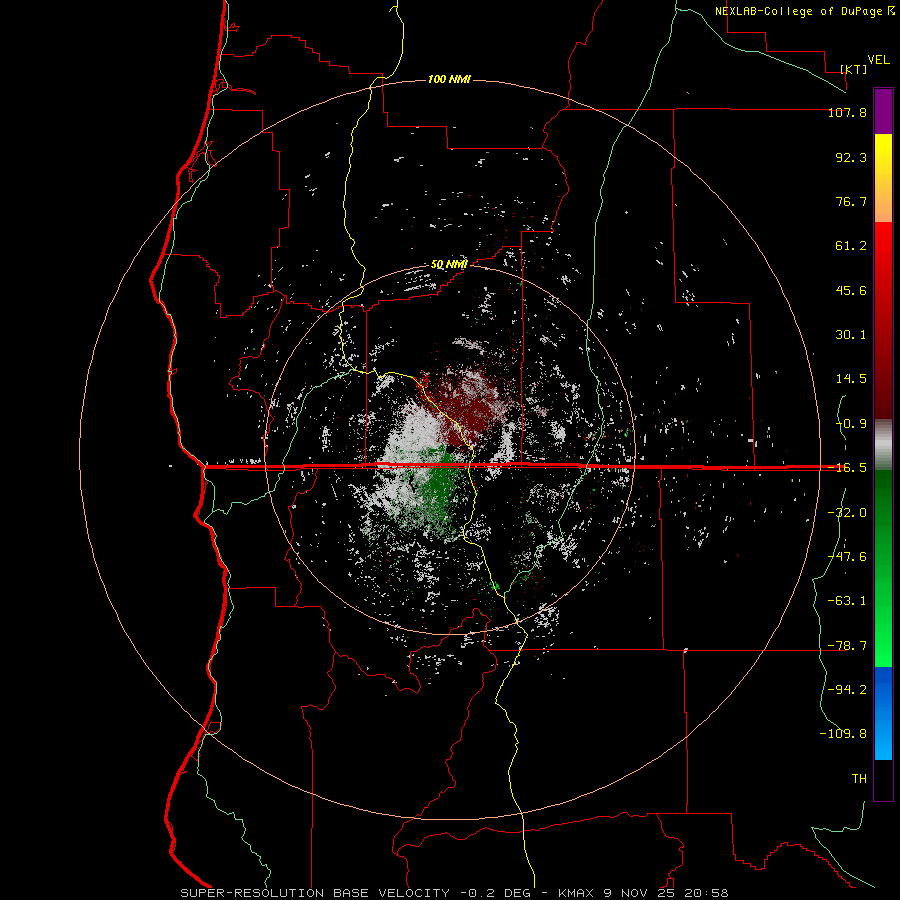
Task: Click the -32.0 velocity scale value
Action: point(847,512)
